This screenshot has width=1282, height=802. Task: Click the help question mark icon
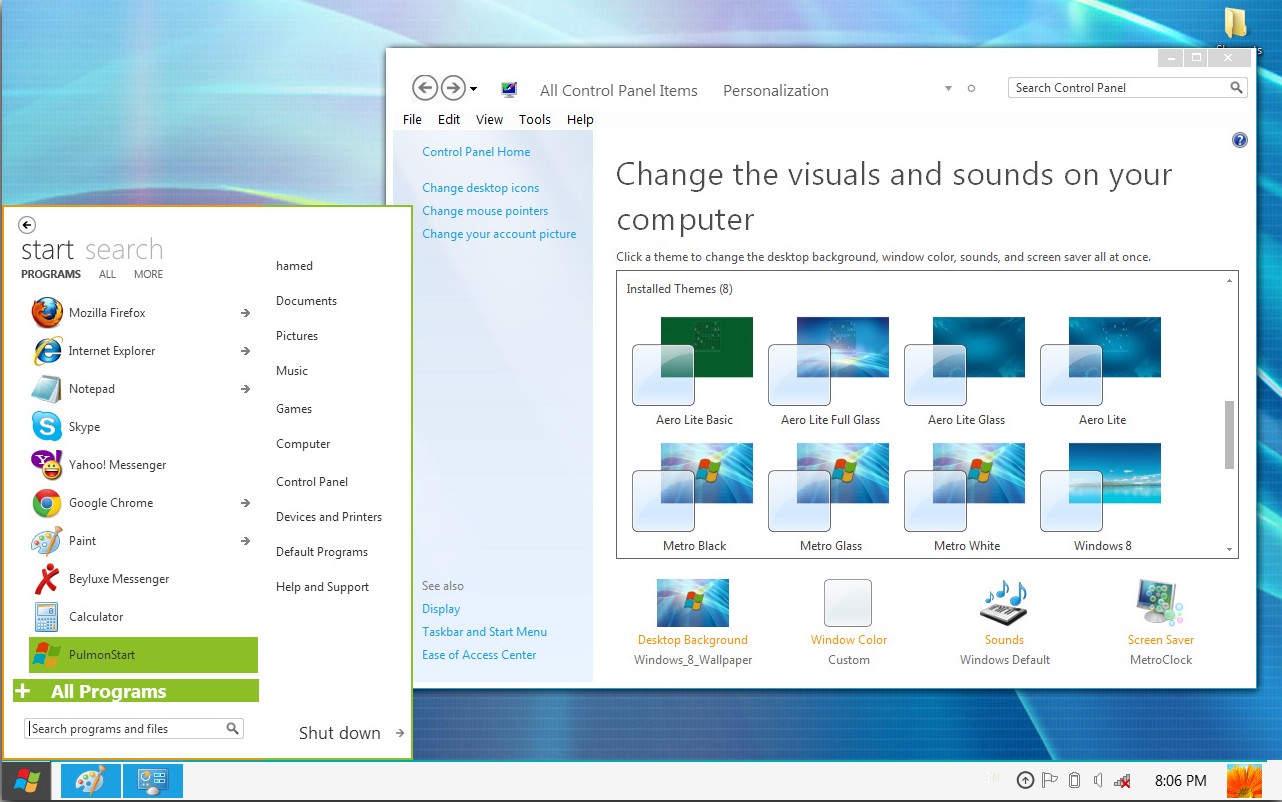[x=1240, y=141]
